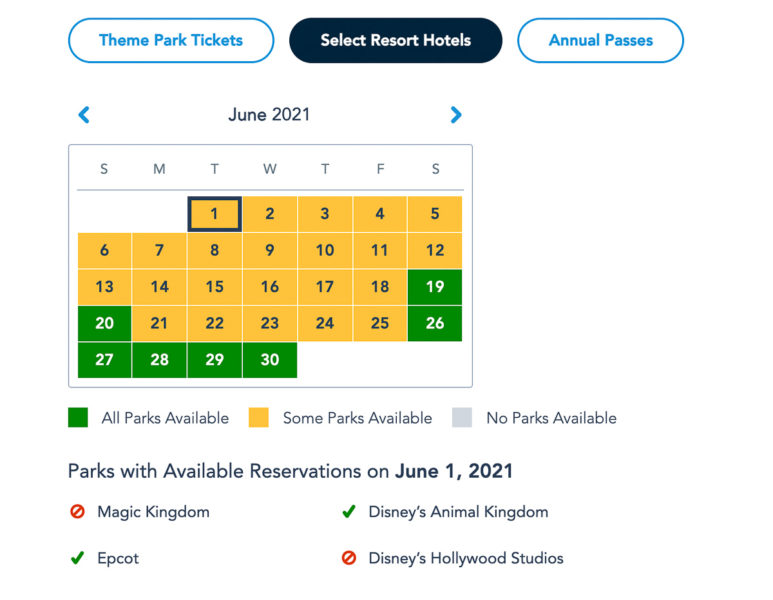Select the Select Resort Hotels tab
The height and width of the screenshot is (600, 773).
tap(396, 40)
